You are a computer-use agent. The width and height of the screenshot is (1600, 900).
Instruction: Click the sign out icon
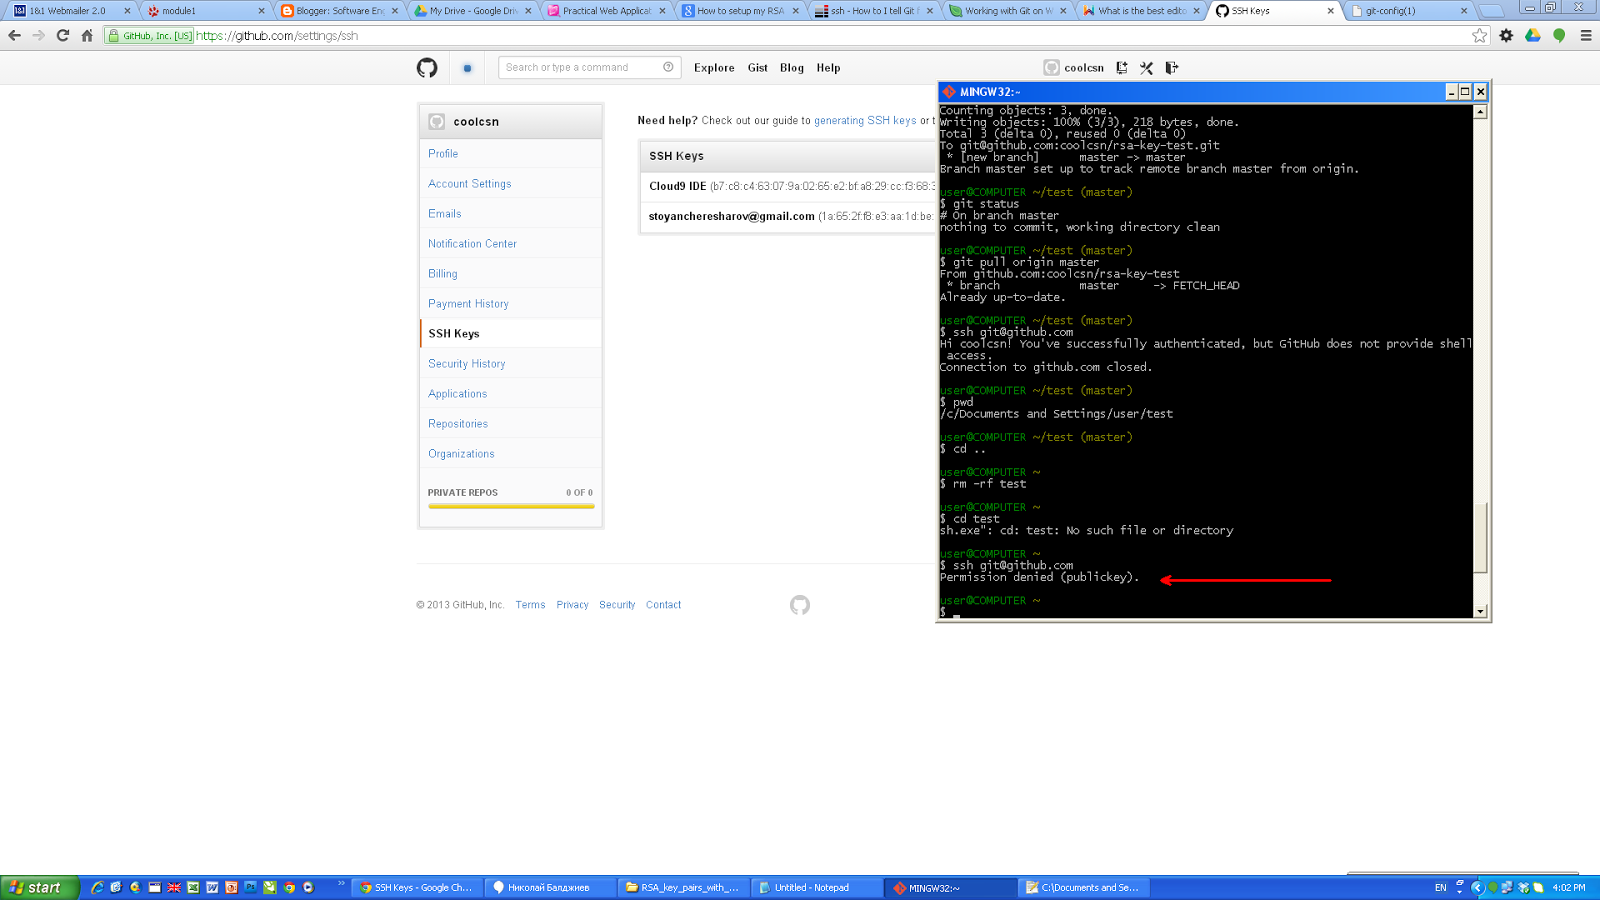click(1171, 68)
